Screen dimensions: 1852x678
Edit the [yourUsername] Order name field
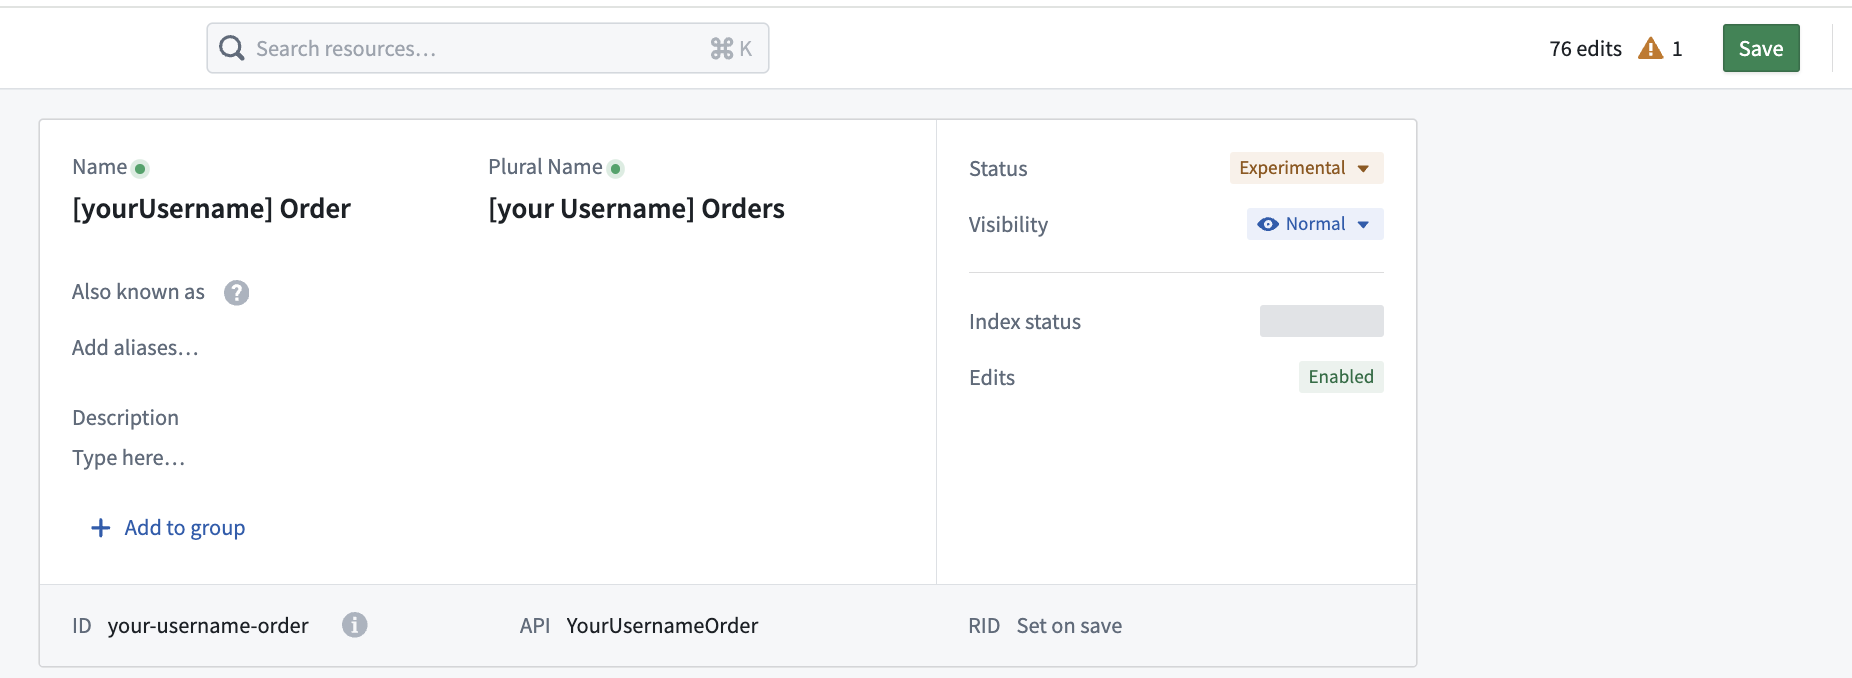click(x=211, y=208)
